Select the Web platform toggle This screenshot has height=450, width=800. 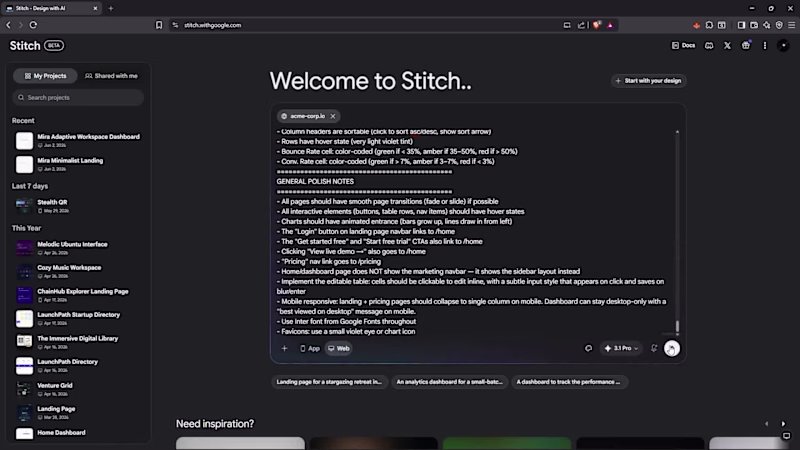[x=338, y=348]
